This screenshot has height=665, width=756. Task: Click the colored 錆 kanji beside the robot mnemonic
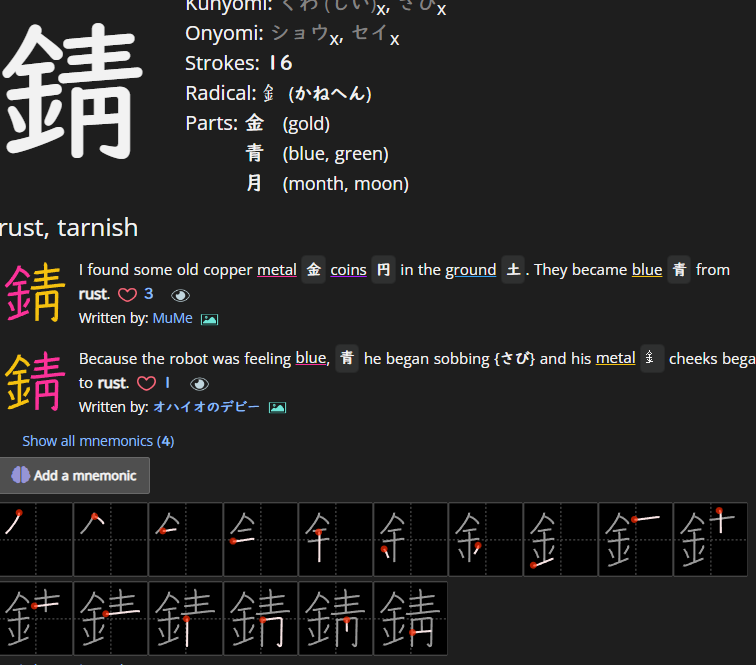tap(36, 382)
